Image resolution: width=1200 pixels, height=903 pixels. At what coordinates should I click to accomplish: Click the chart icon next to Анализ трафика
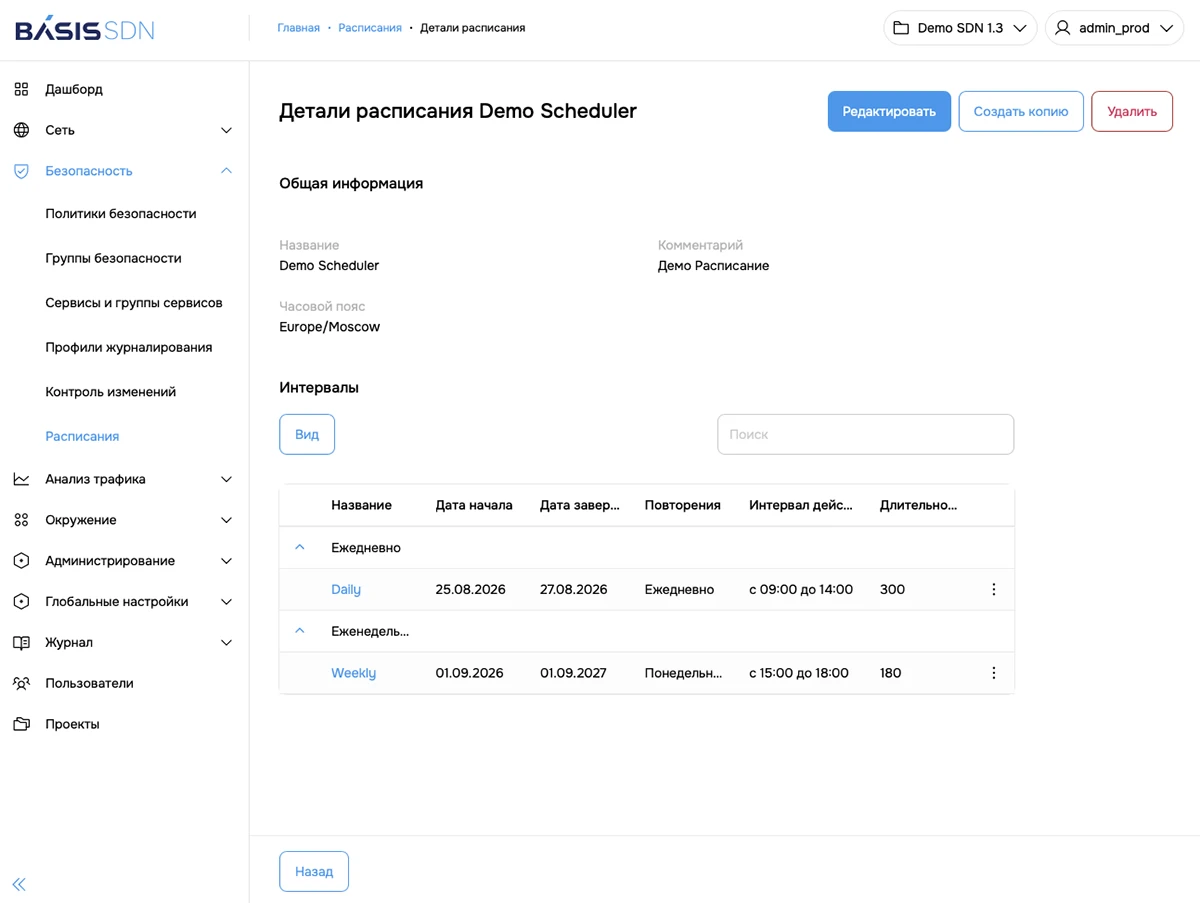click(21, 479)
